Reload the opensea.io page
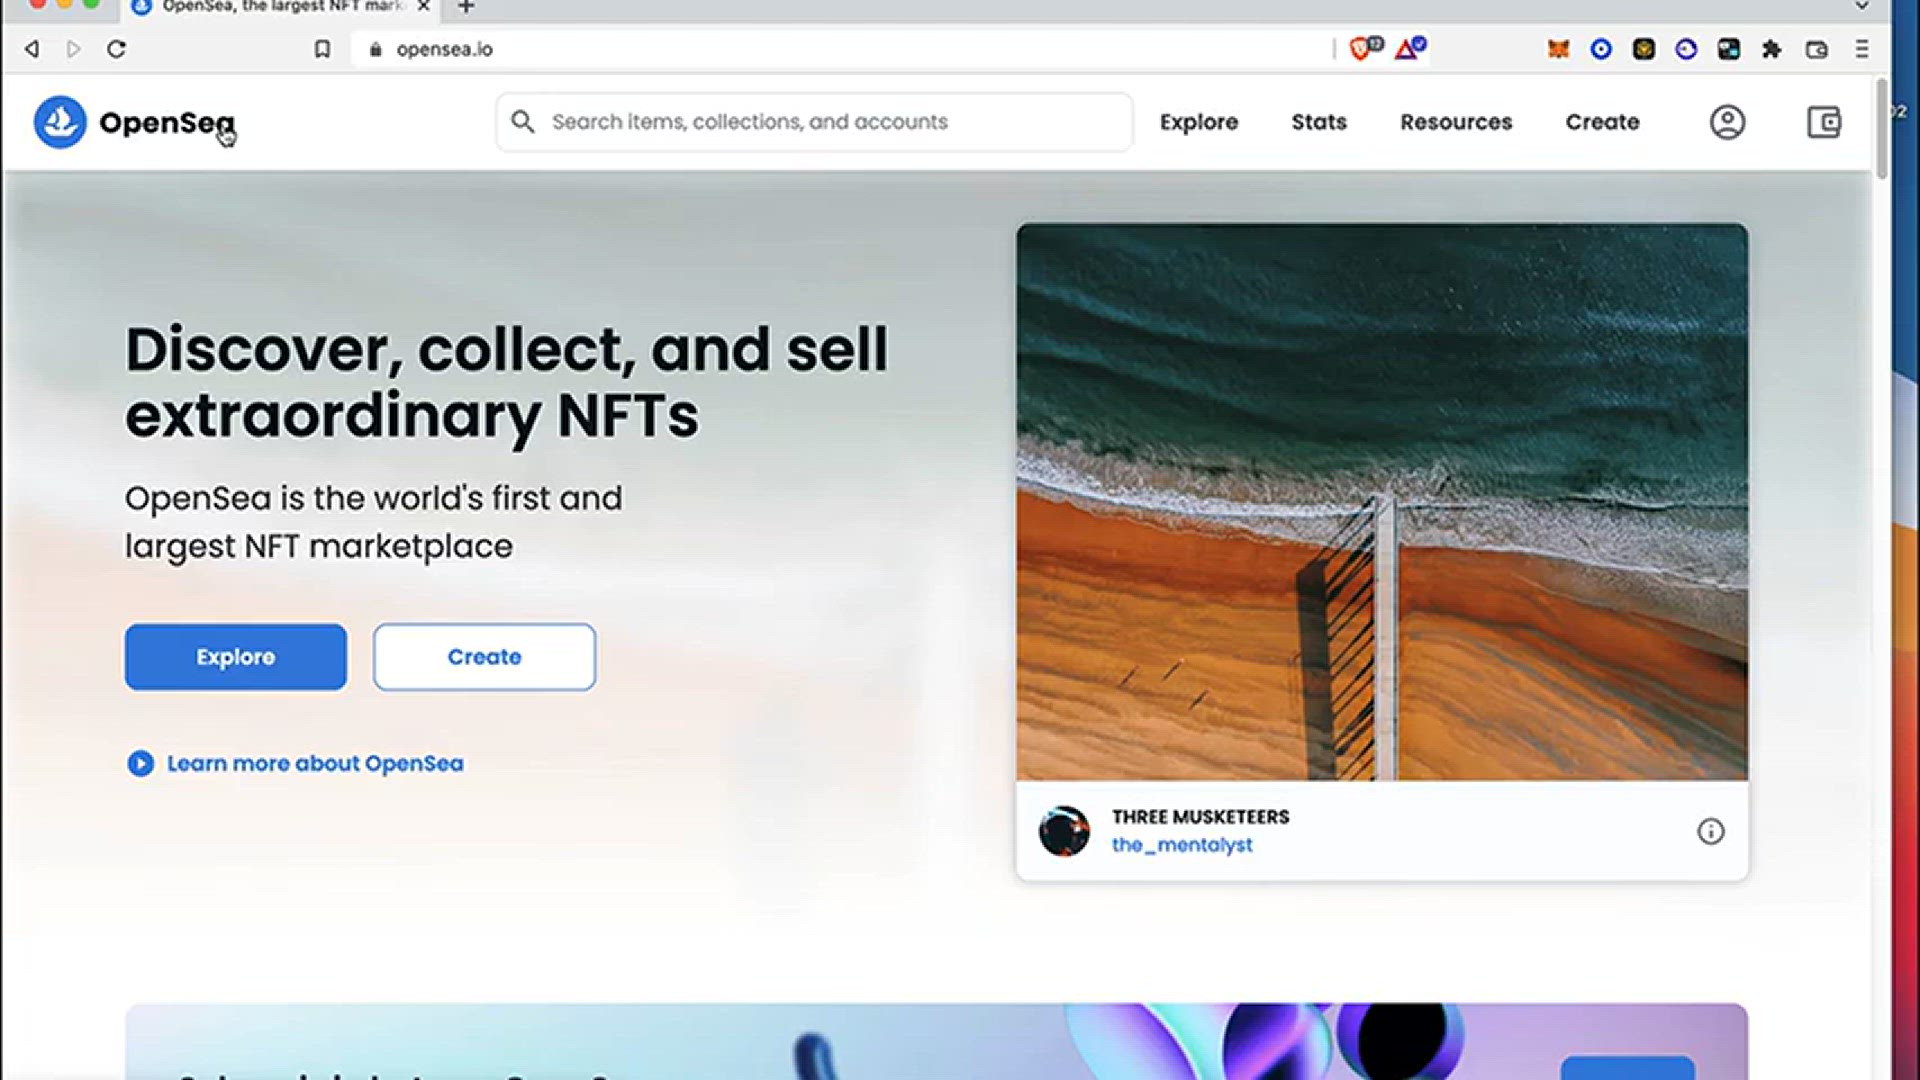Screen dimensions: 1920x1080 [116, 49]
